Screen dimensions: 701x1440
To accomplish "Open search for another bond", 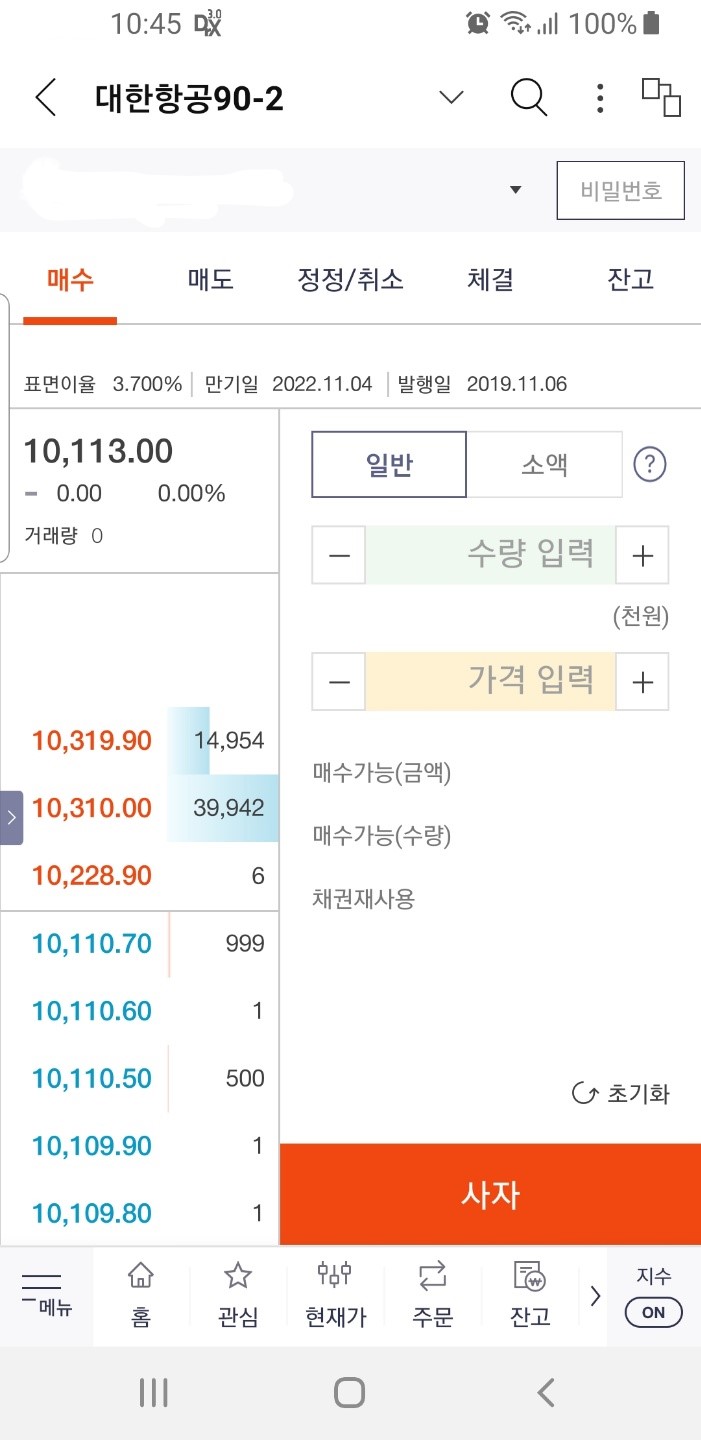I will tap(529, 98).
